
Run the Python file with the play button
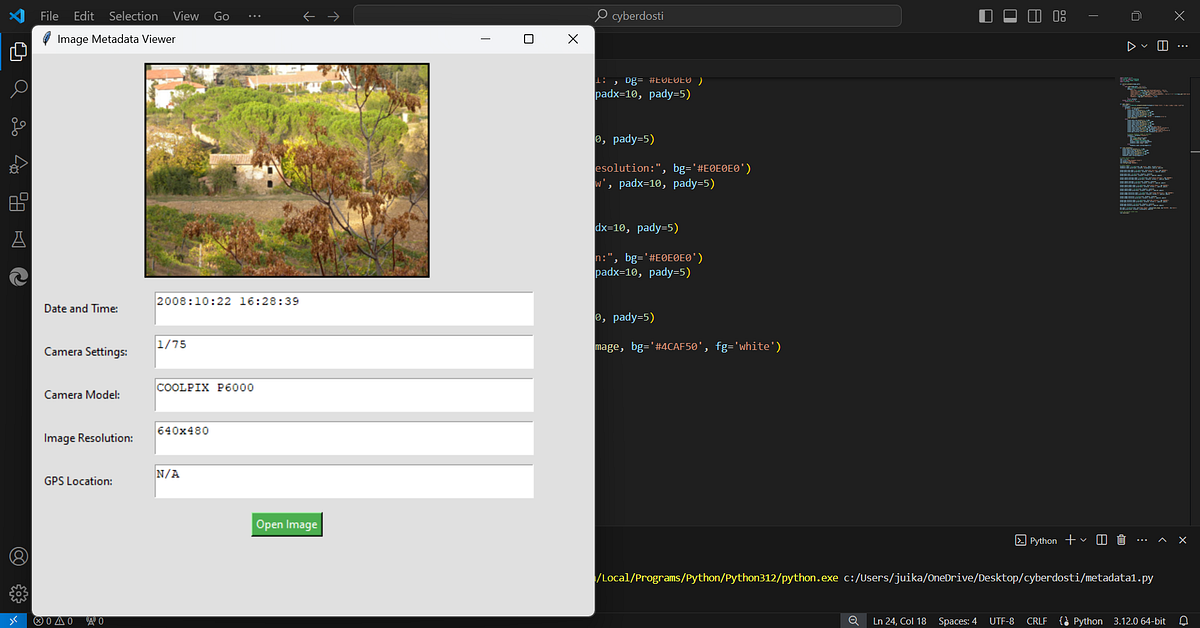[x=1129, y=45]
